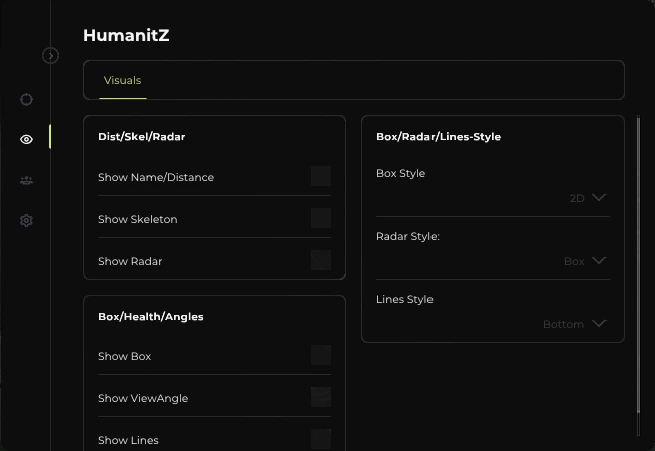Select the eye visuals sidebar icon
Image resolution: width=655 pixels, height=451 pixels.
pyautogui.click(x=26, y=139)
